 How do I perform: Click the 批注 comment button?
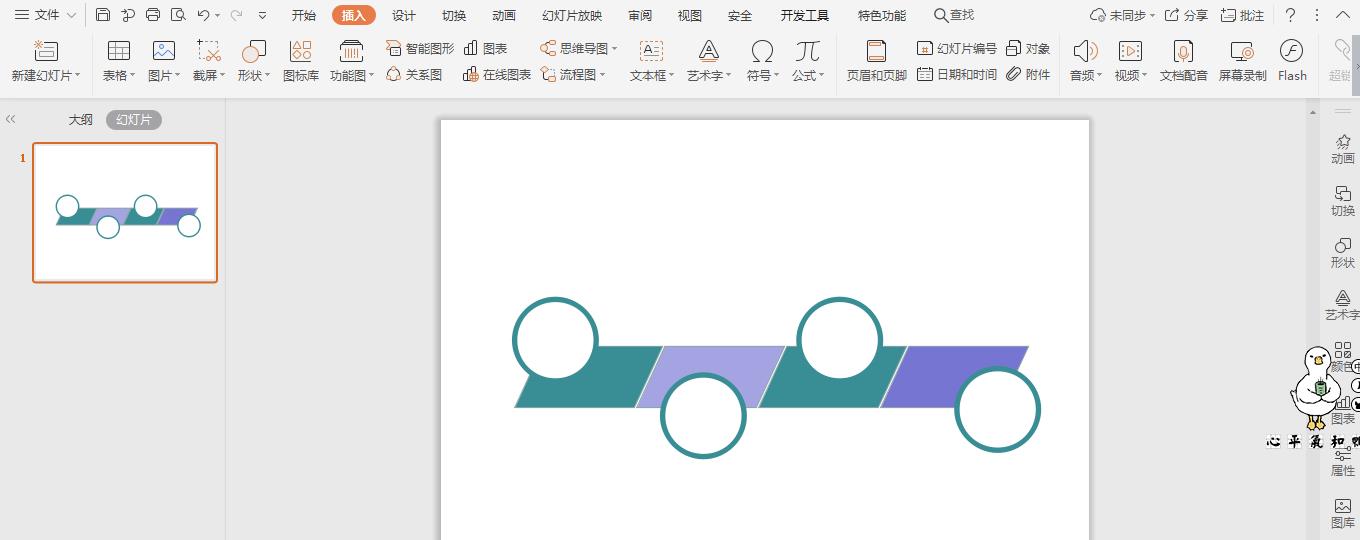1243,15
